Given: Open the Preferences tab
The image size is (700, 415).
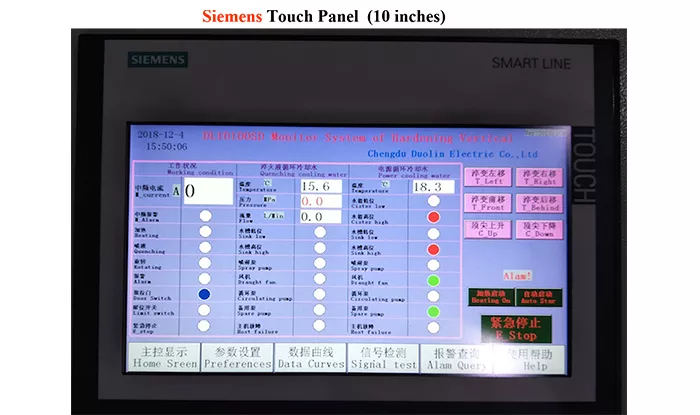Looking at the screenshot, I should tap(237, 358).
